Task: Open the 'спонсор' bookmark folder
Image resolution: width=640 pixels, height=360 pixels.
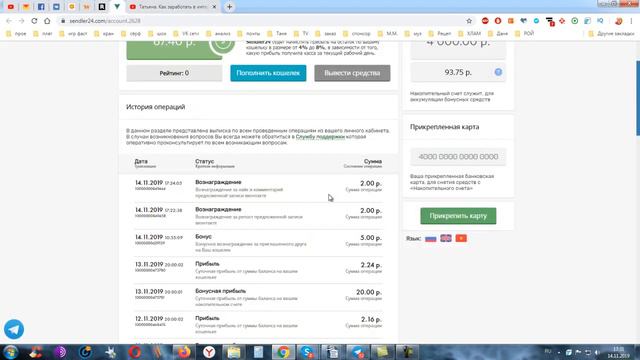Action: point(357,33)
